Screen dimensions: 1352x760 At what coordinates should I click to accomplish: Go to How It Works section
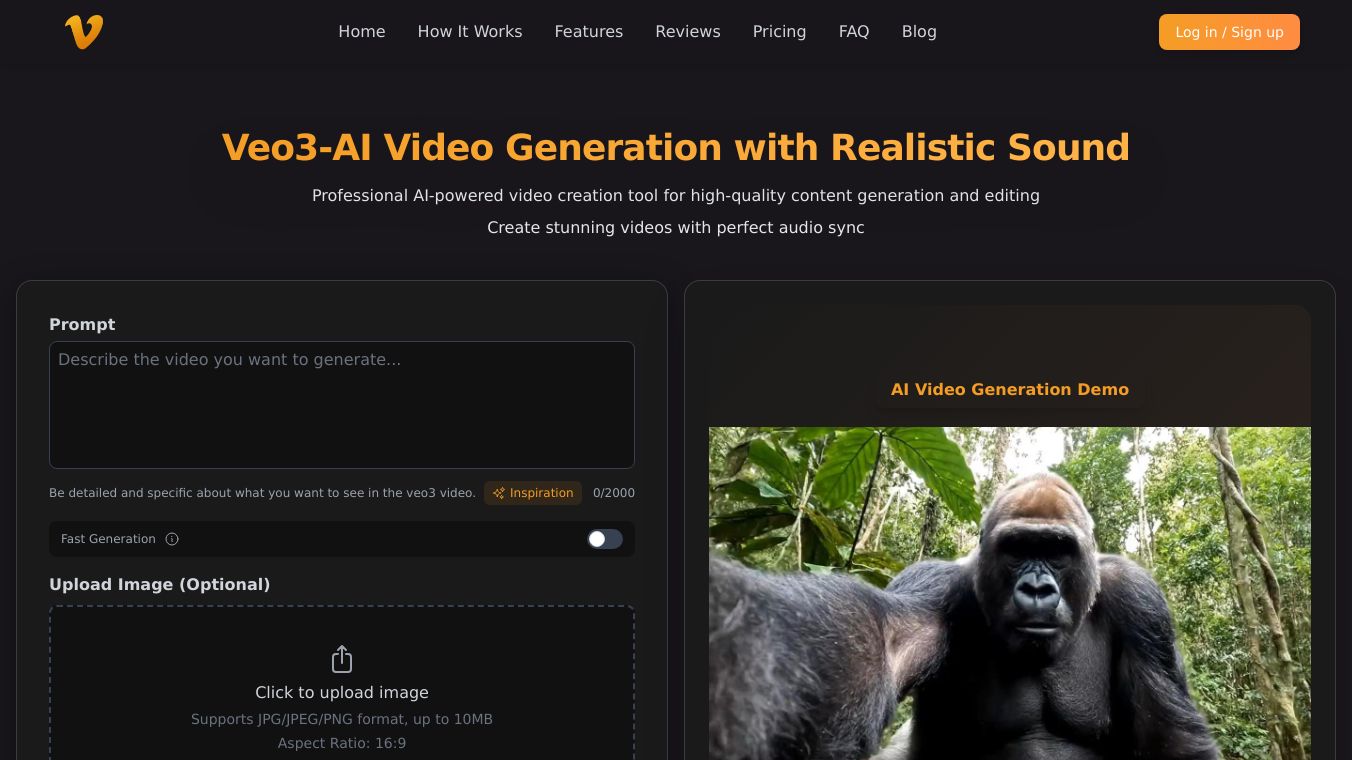[x=470, y=32]
